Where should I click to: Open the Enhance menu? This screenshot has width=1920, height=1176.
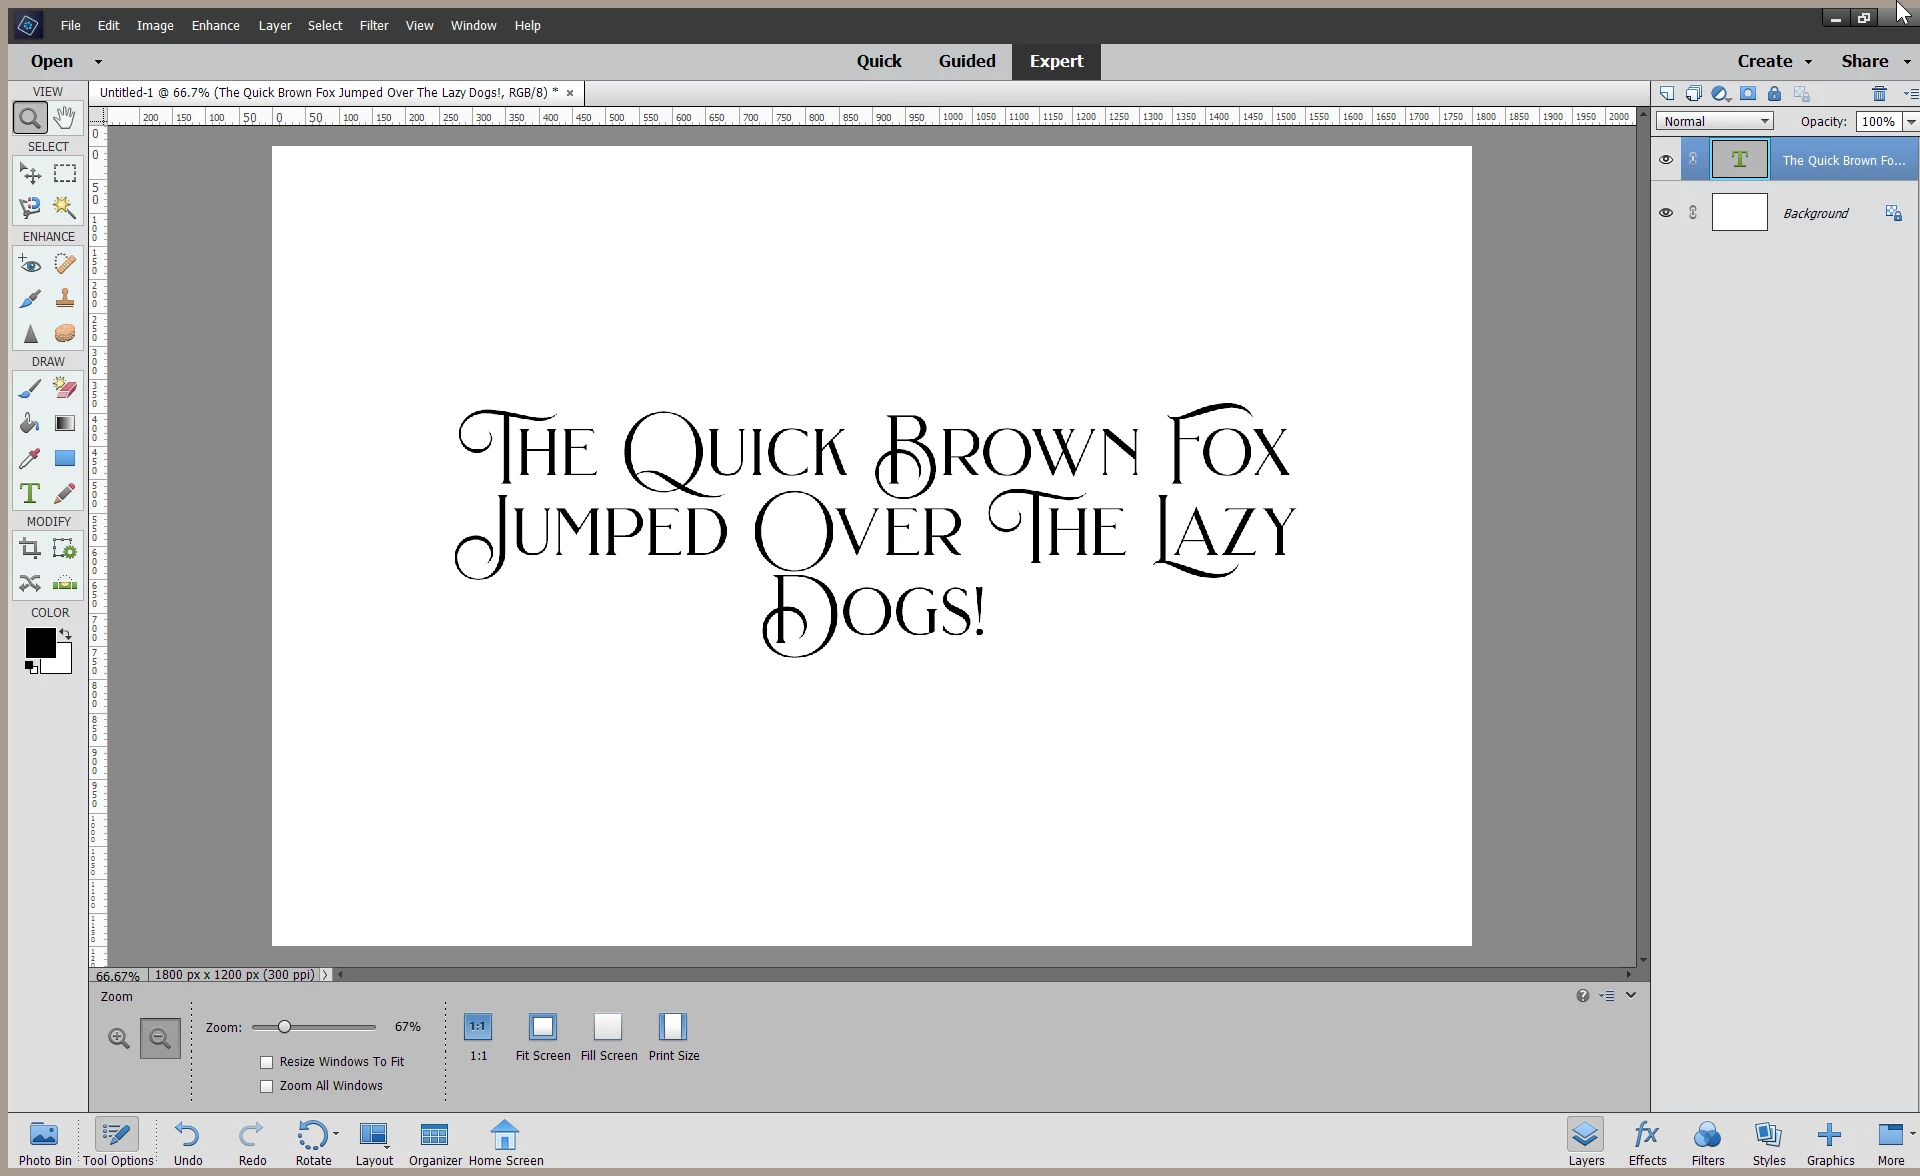pyautogui.click(x=215, y=25)
